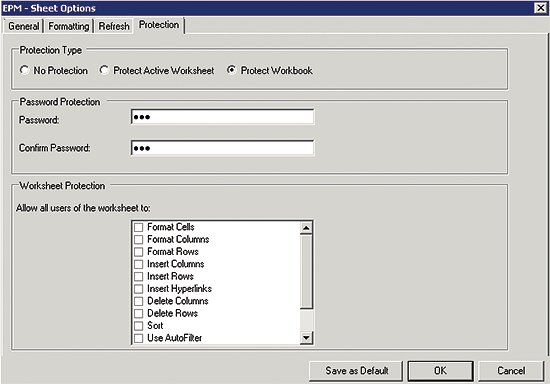Click the list scroll up arrow
The image size is (550, 384).
click(306, 228)
